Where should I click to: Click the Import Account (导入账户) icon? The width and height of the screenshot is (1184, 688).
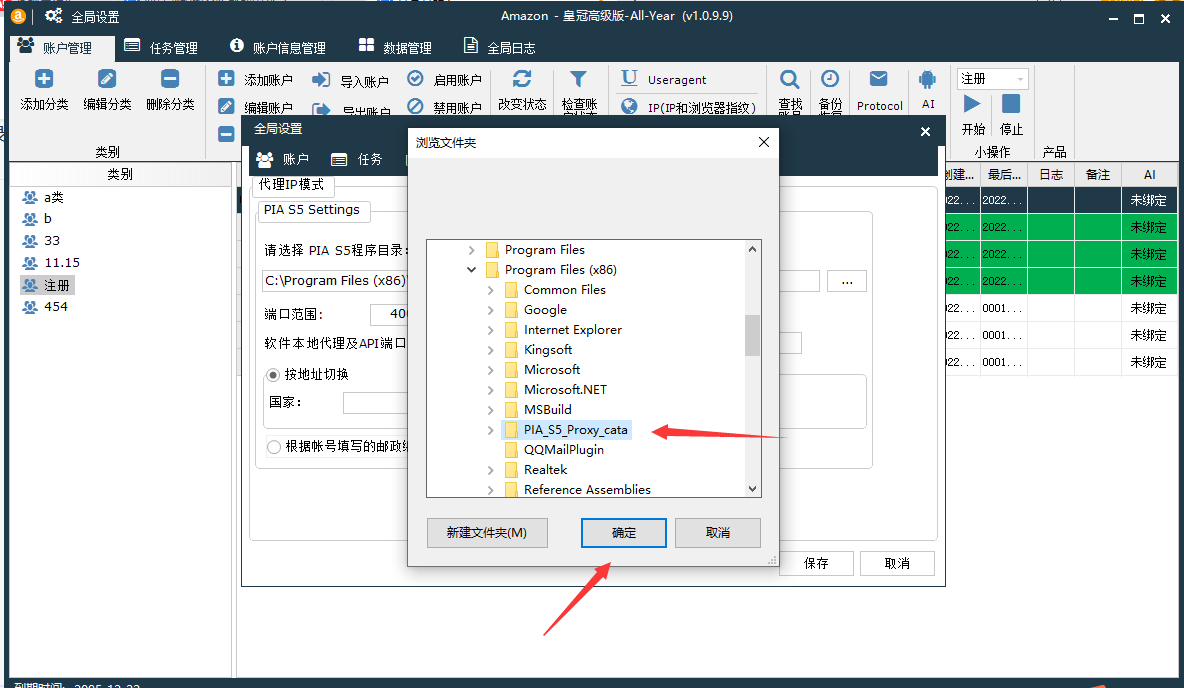tap(321, 80)
